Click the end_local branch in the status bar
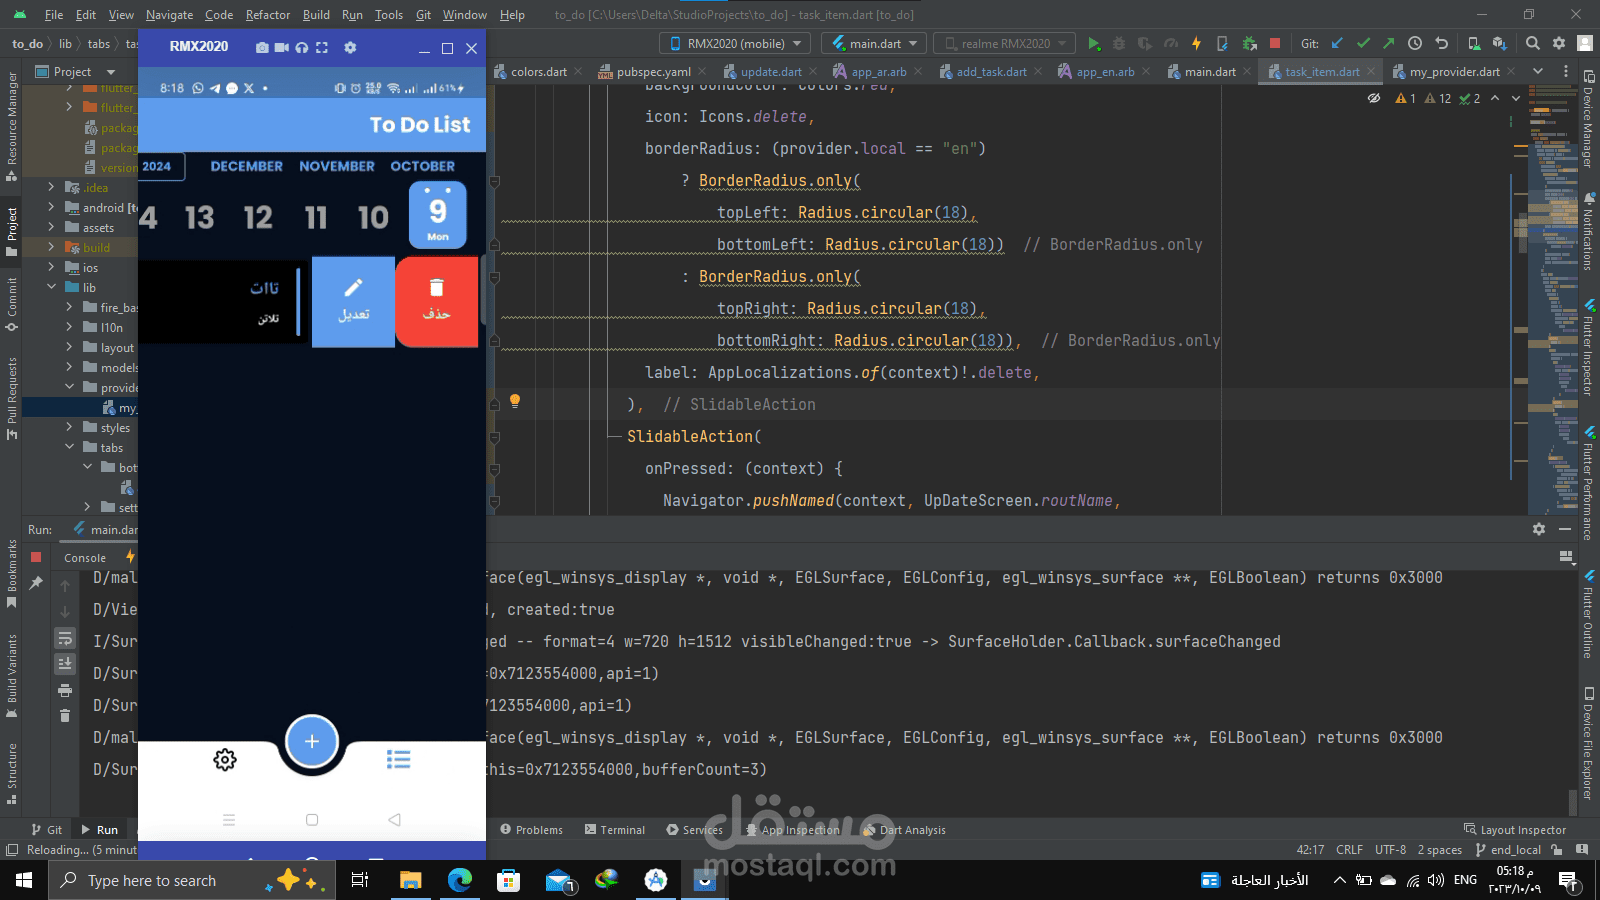This screenshot has height=900, width=1600. (x=1514, y=849)
